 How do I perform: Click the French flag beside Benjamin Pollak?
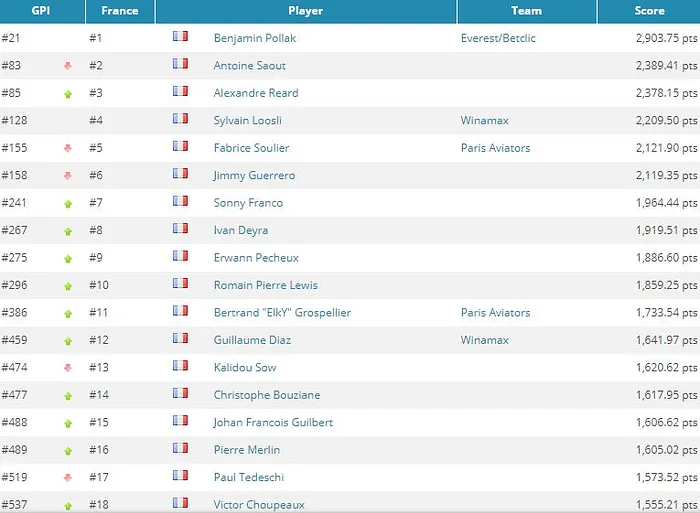(180, 36)
